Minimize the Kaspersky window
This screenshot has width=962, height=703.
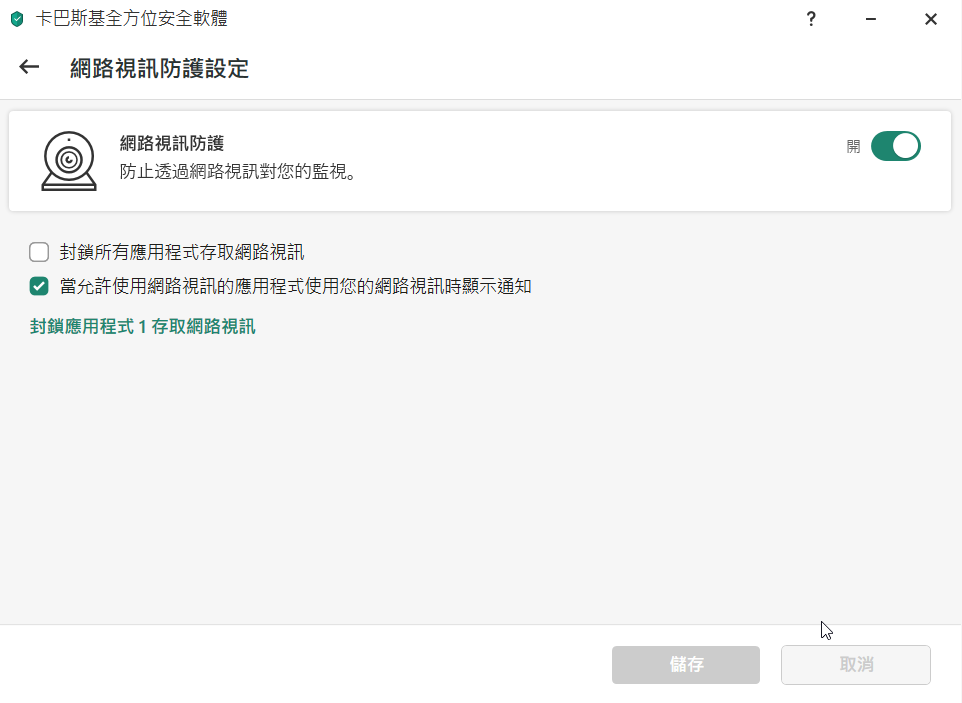click(x=871, y=19)
